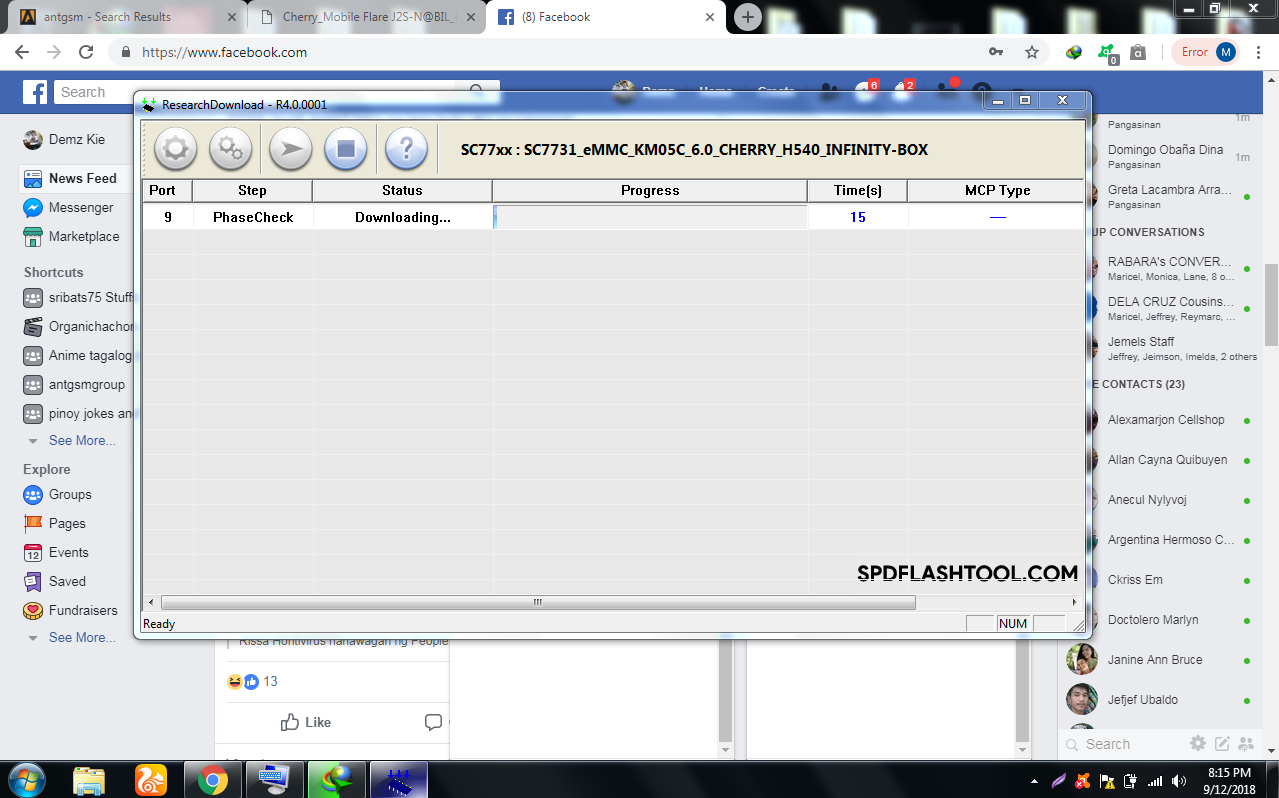
Task: Open chat with Janine Ann Bruce
Action: (1160, 660)
